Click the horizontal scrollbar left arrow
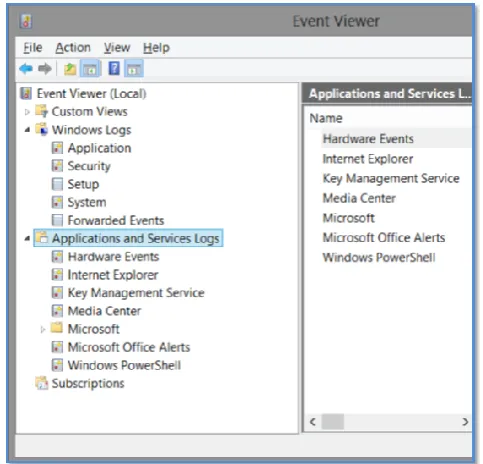This screenshot has width=483, height=464. (x=313, y=422)
